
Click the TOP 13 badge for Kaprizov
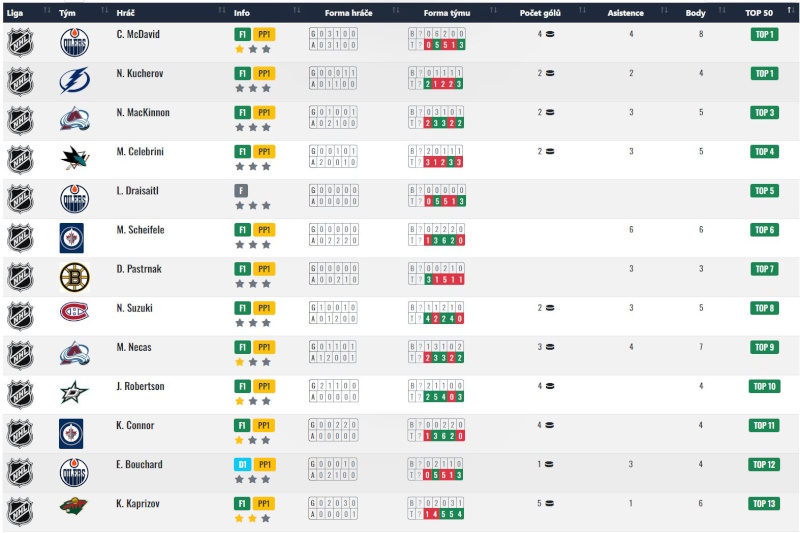(764, 504)
